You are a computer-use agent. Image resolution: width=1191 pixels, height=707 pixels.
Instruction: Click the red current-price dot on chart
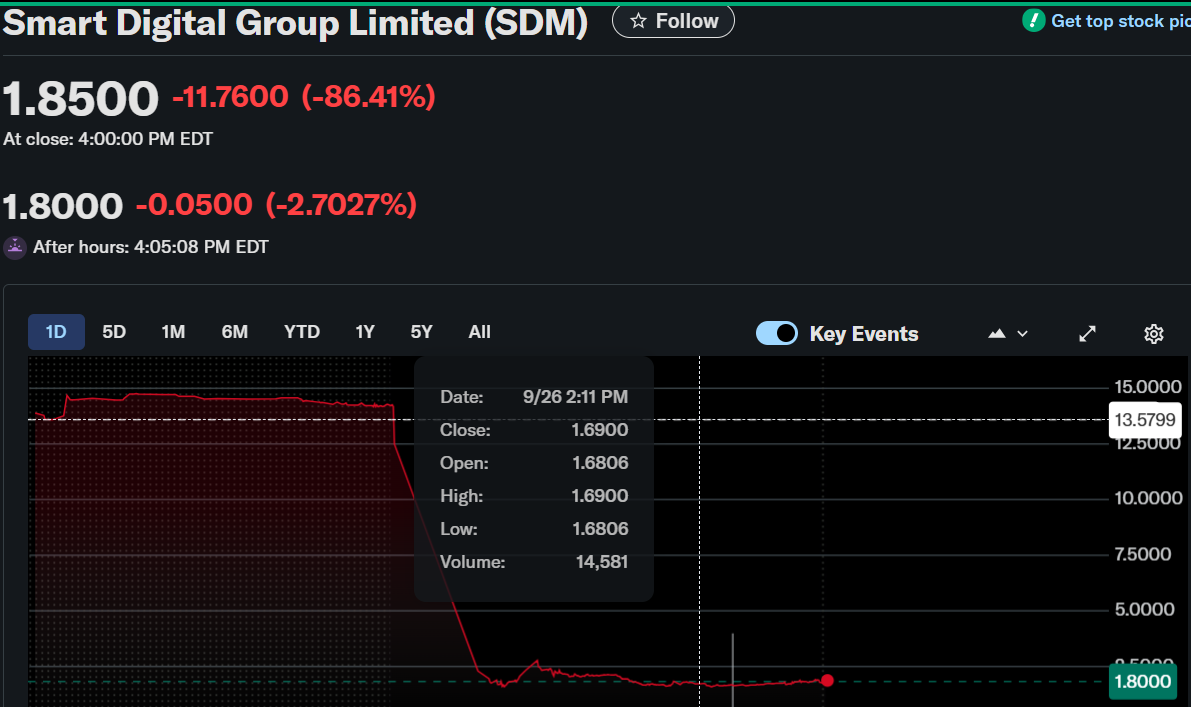point(827,680)
